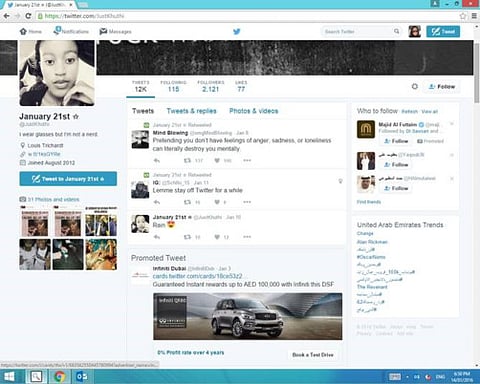View the Following 115 stat

point(173,86)
